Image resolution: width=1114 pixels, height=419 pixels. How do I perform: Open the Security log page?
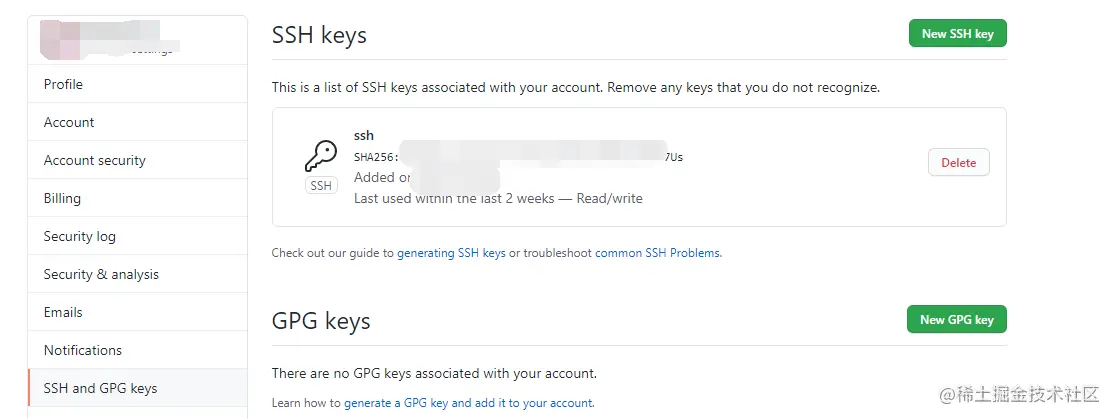[79, 236]
